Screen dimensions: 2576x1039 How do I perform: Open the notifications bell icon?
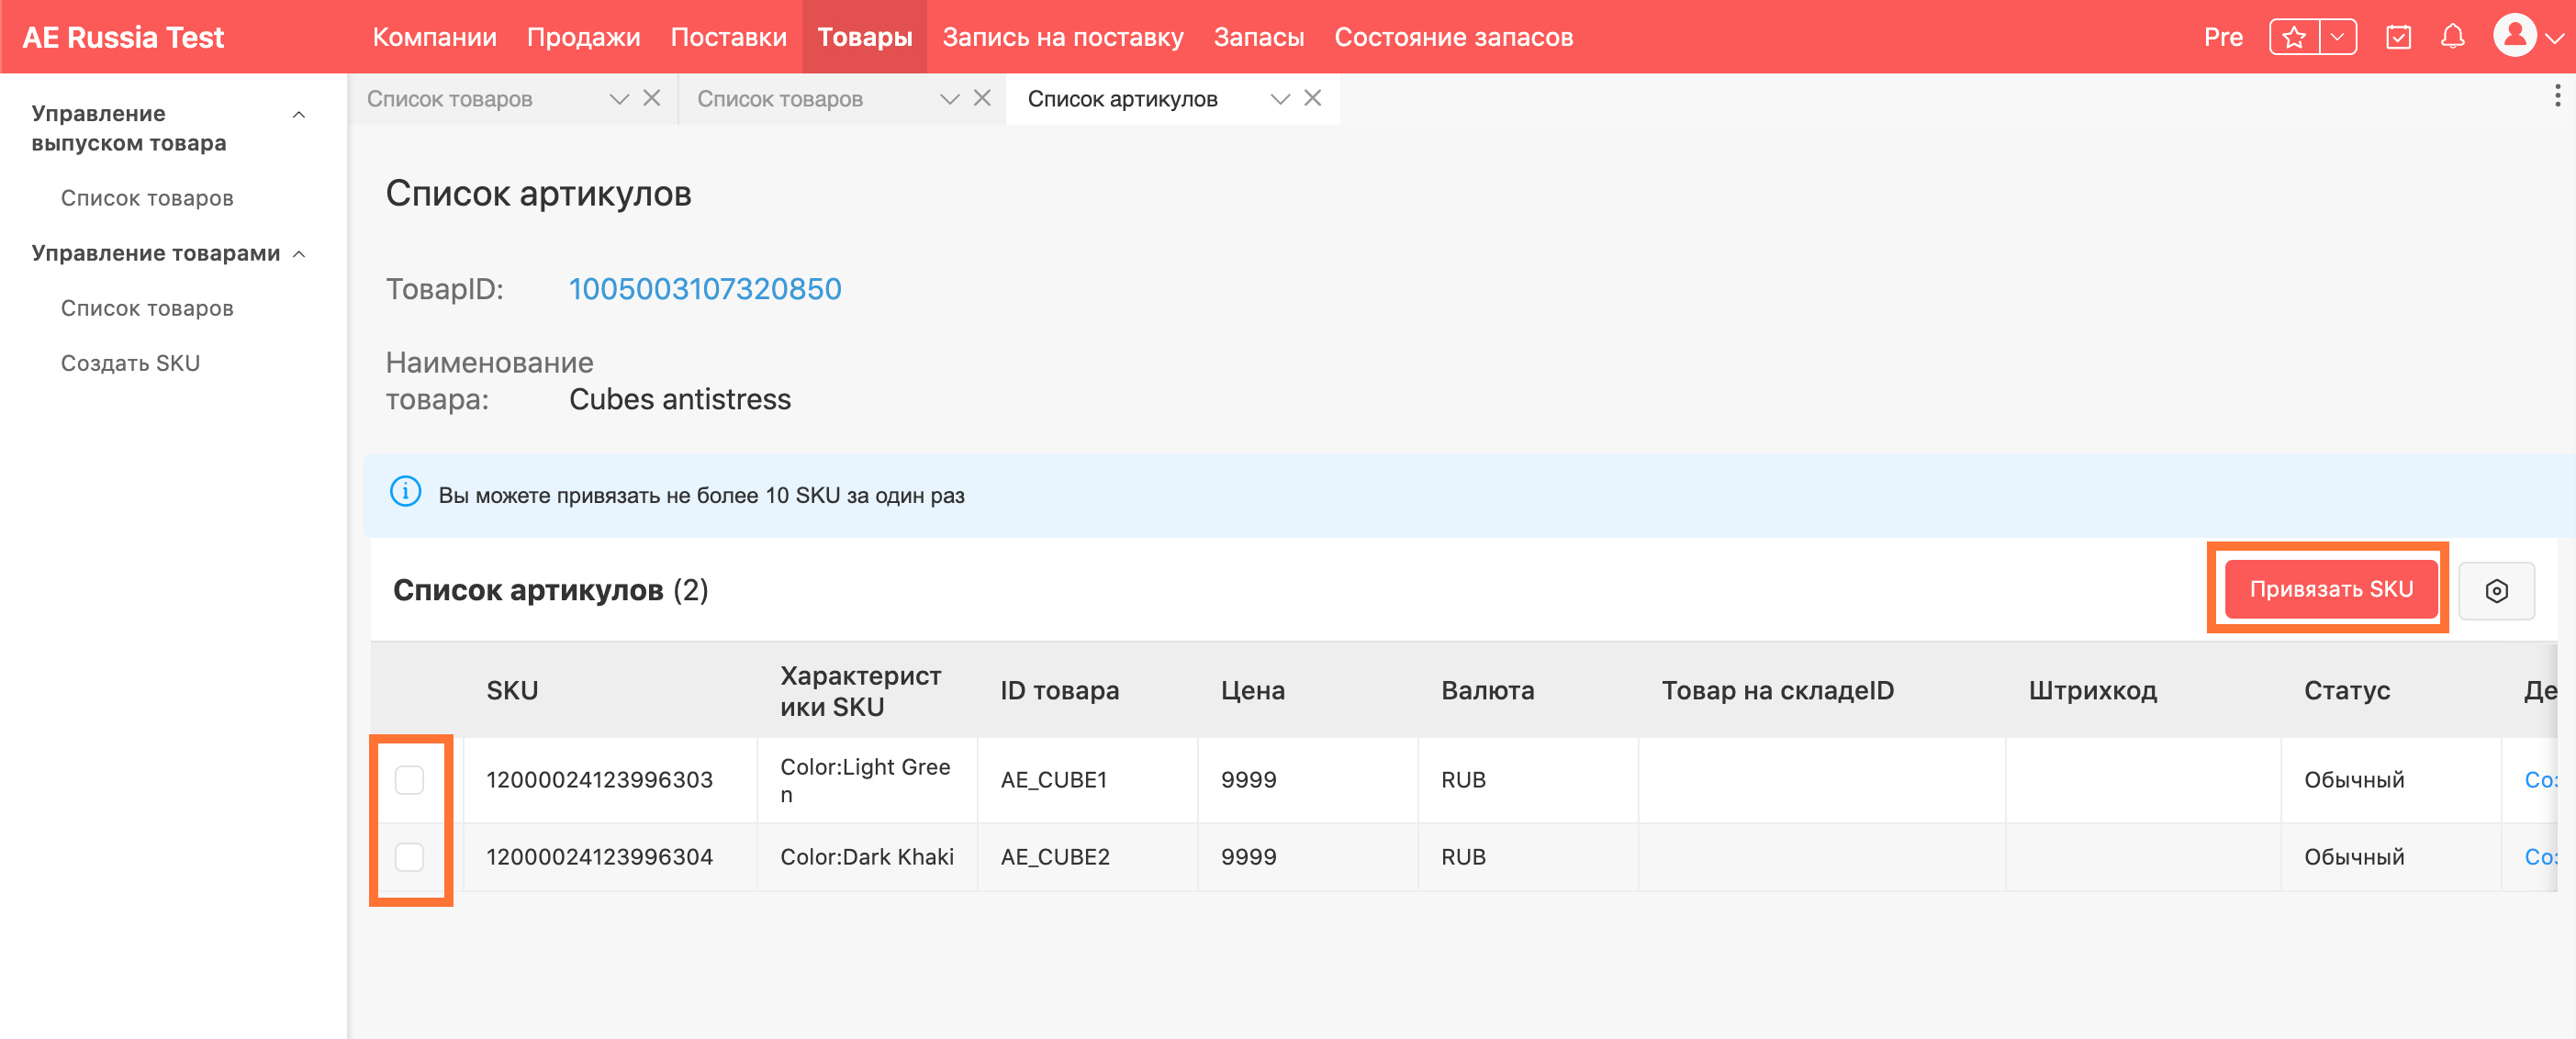[2452, 37]
